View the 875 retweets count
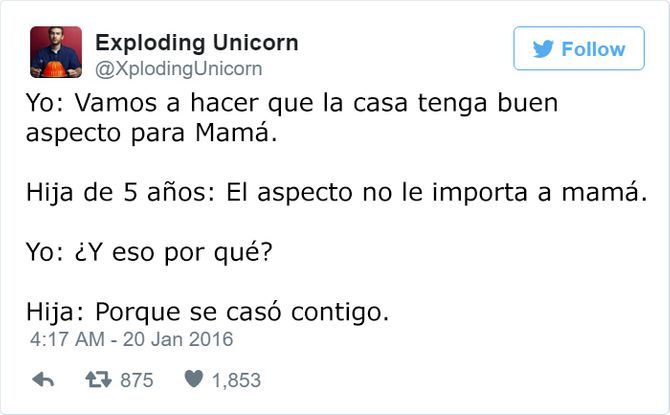This screenshot has height=415, width=670. pos(137,380)
